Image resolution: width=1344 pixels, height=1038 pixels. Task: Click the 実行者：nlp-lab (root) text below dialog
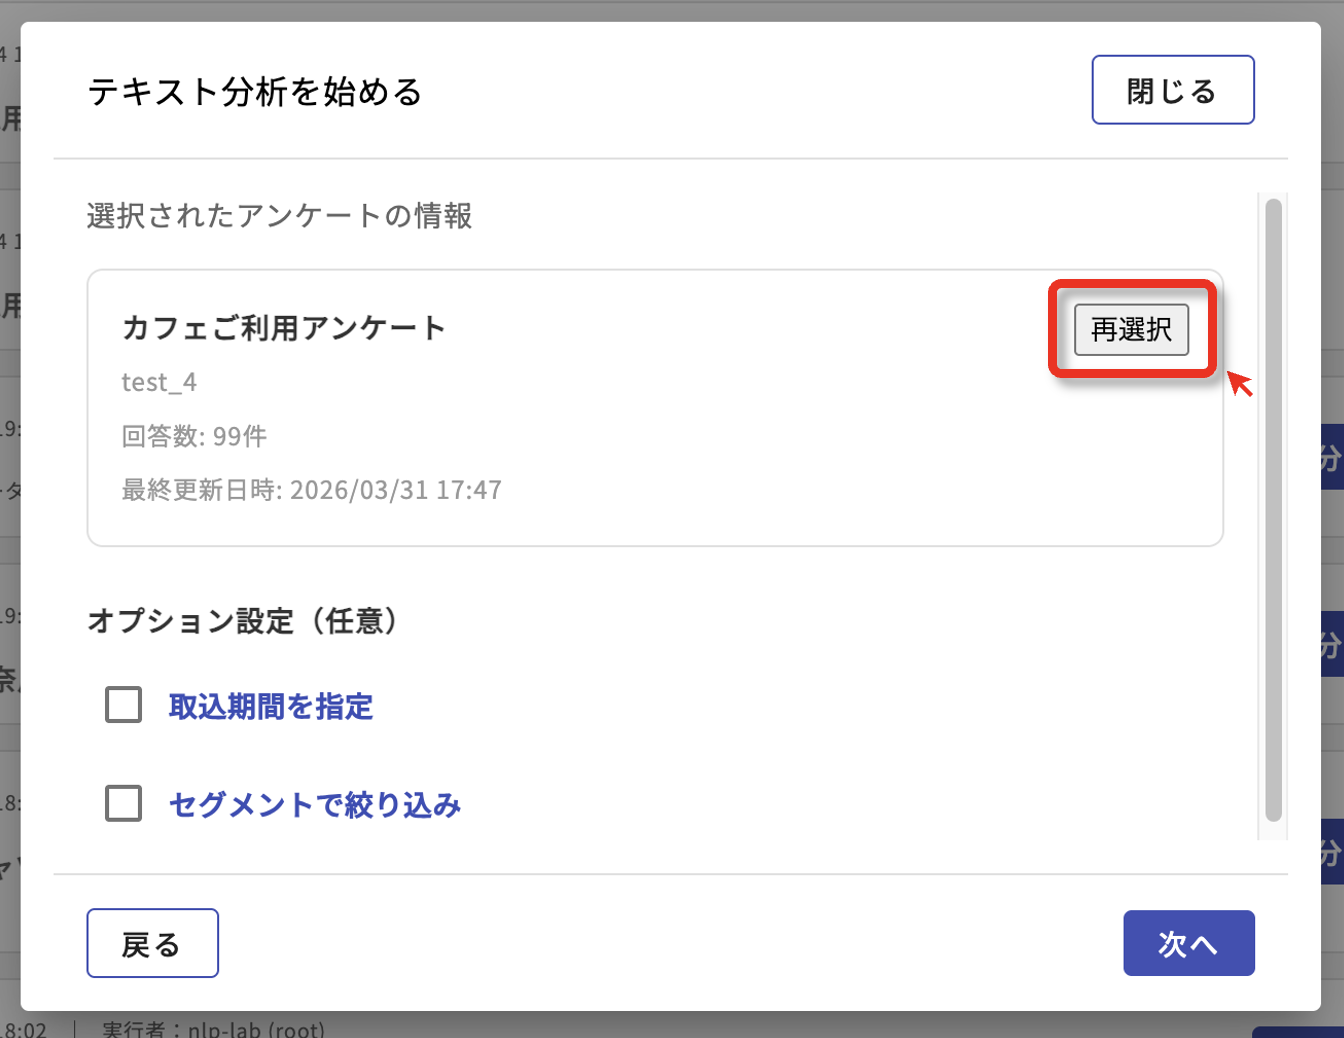click(213, 1028)
